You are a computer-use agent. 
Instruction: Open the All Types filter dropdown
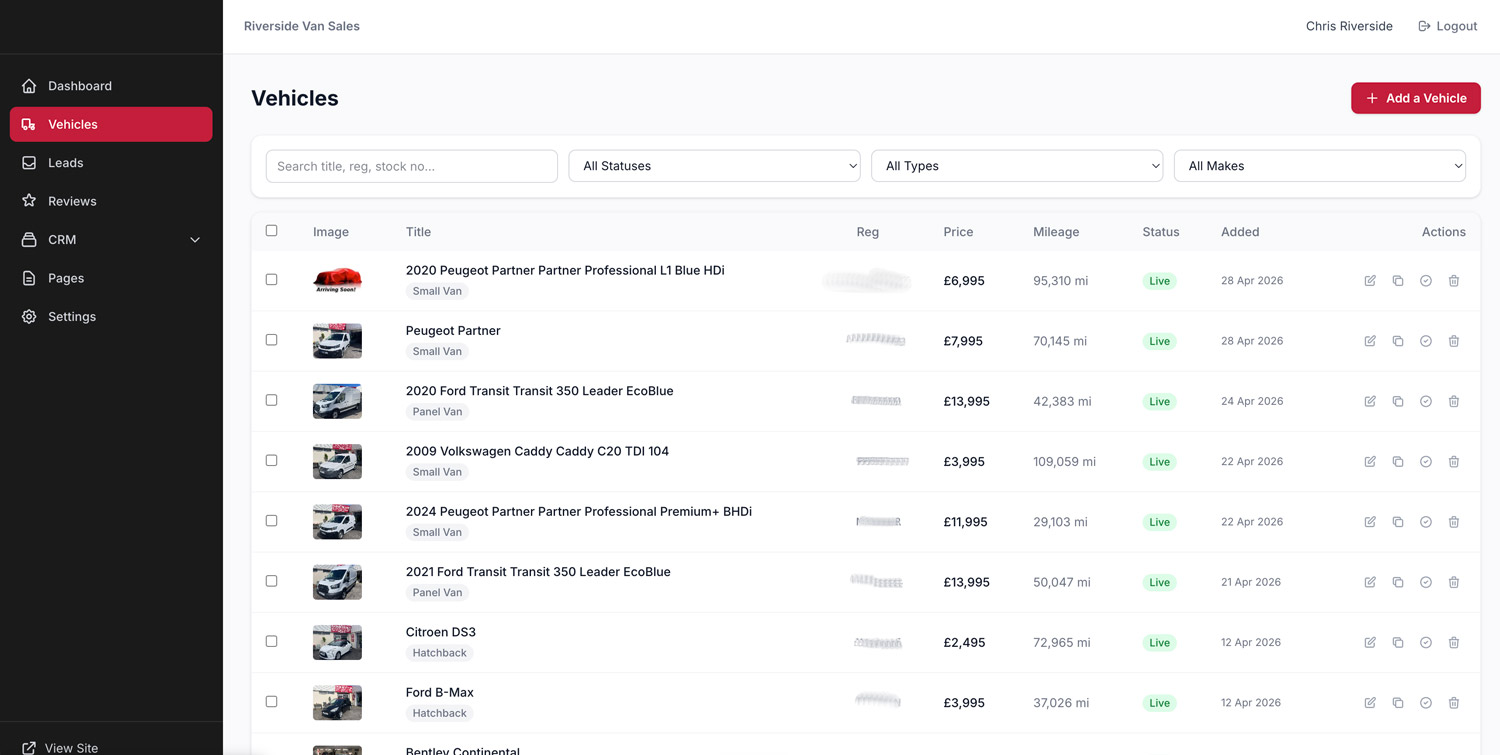[x=1017, y=166]
